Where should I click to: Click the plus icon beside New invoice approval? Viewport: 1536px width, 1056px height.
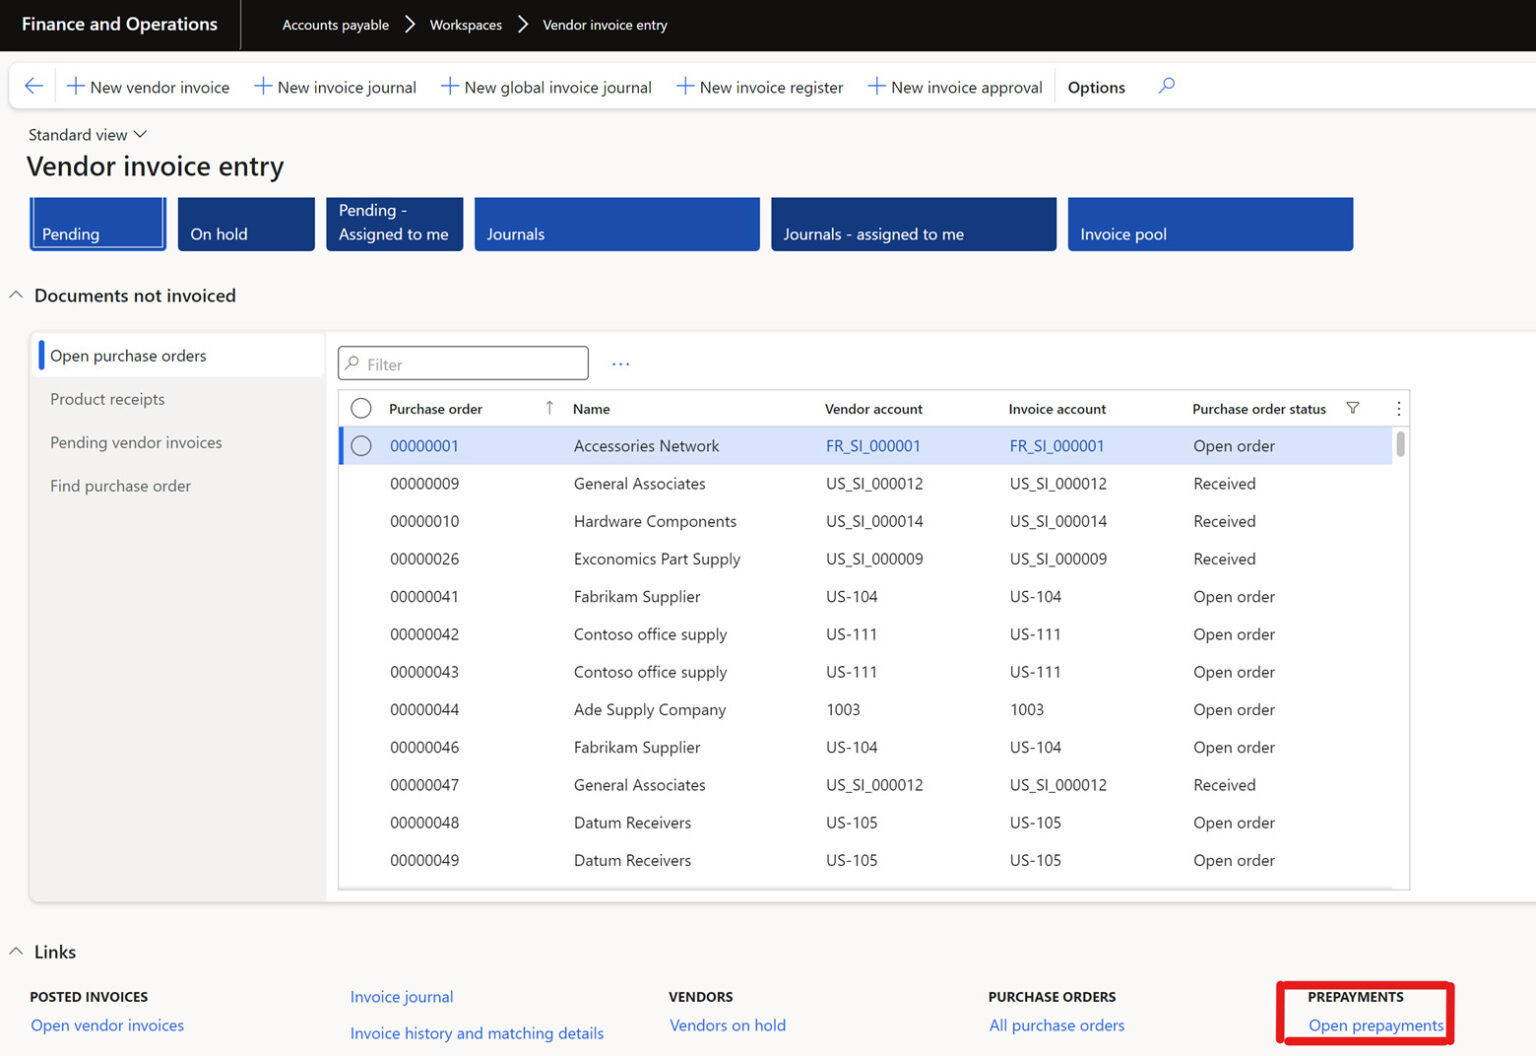tap(875, 87)
